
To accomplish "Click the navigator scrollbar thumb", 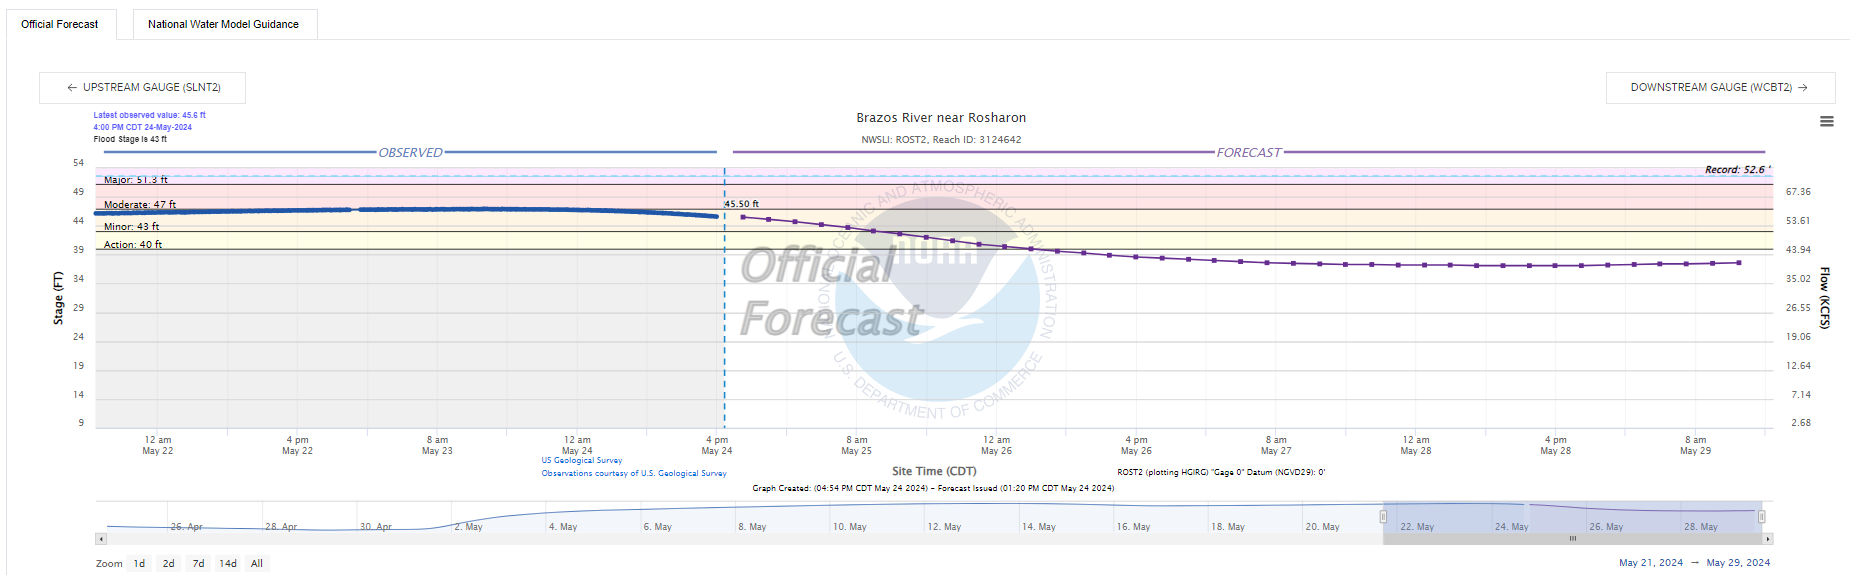I will click(1572, 539).
